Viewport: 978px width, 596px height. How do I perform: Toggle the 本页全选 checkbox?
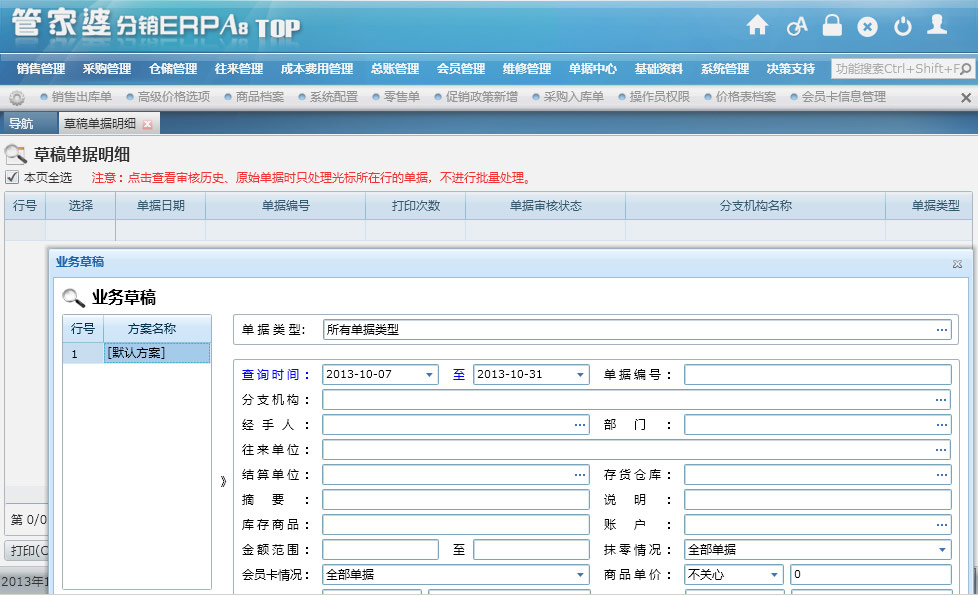coord(12,177)
